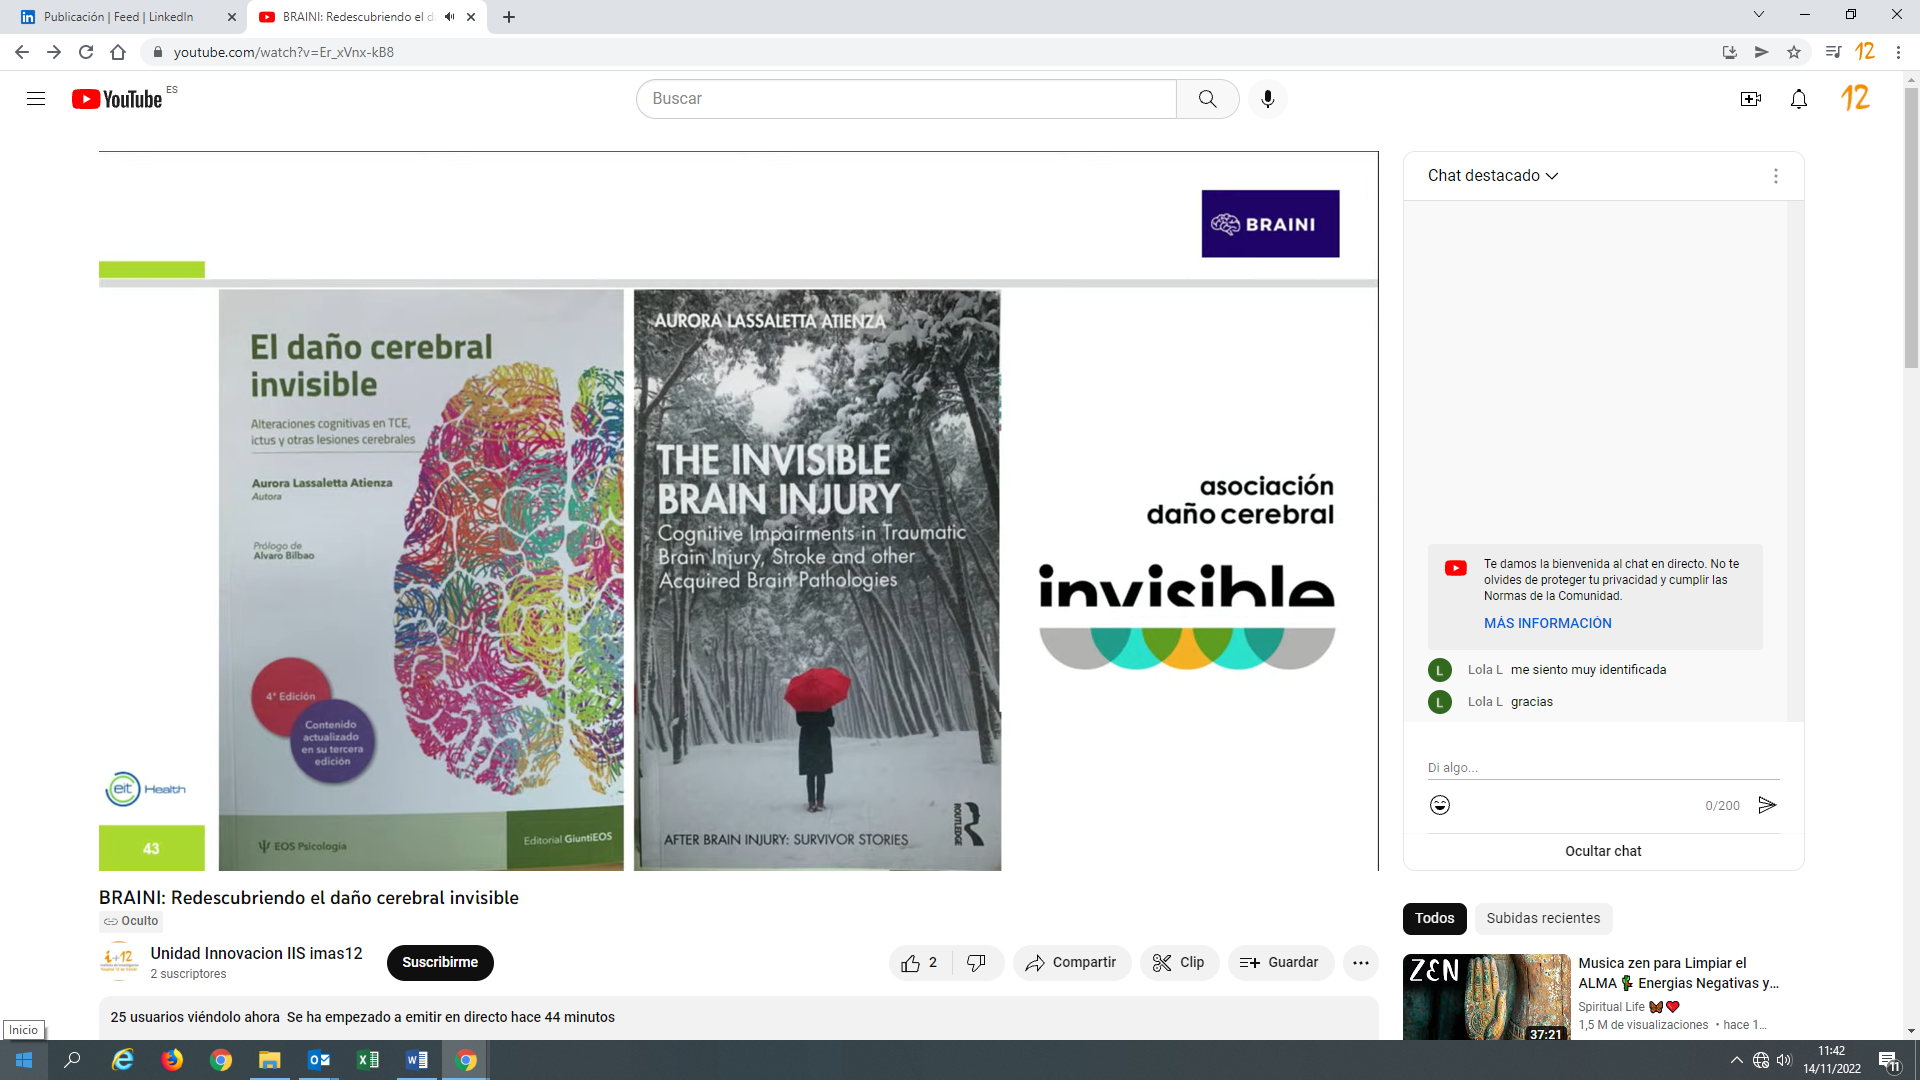This screenshot has height=1080, width=1920.
Task: Click the search magnifier button
Action: tap(1208, 99)
